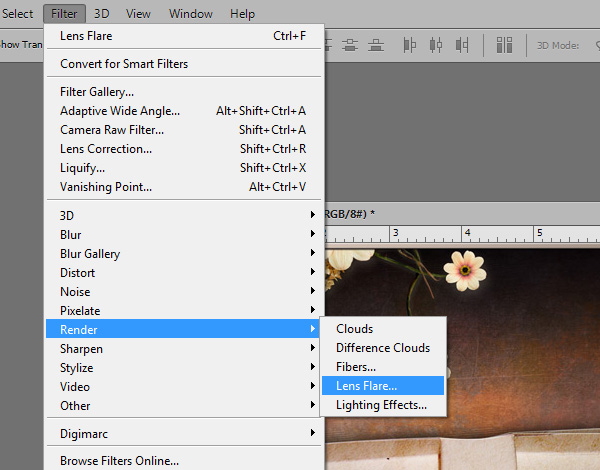Choose Adaptive Wide Angle... filter
Image resolution: width=600 pixels, height=470 pixels.
coord(184,111)
